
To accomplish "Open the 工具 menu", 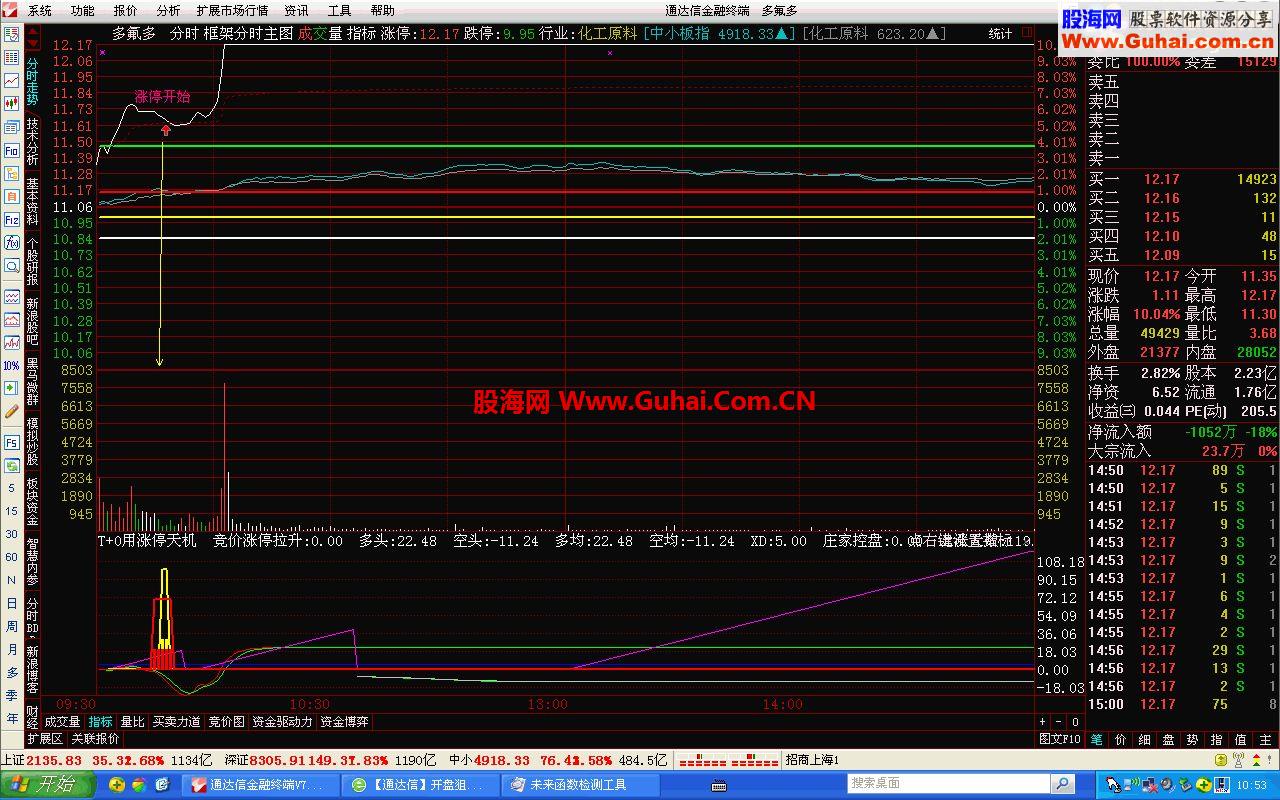I will [340, 11].
